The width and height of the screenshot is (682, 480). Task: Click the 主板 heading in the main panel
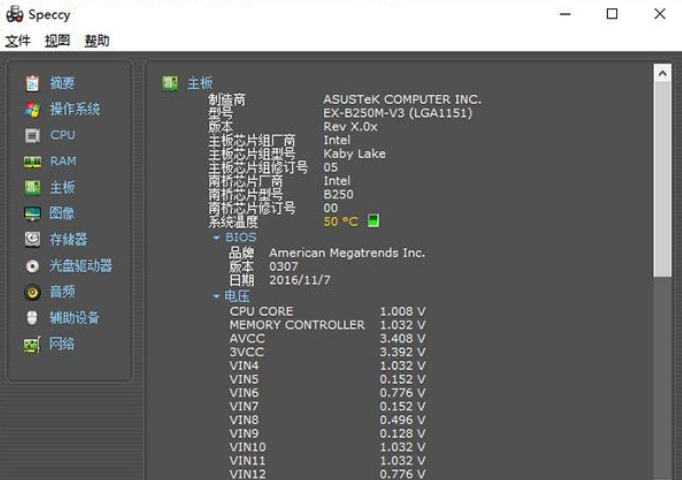[200, 83]
